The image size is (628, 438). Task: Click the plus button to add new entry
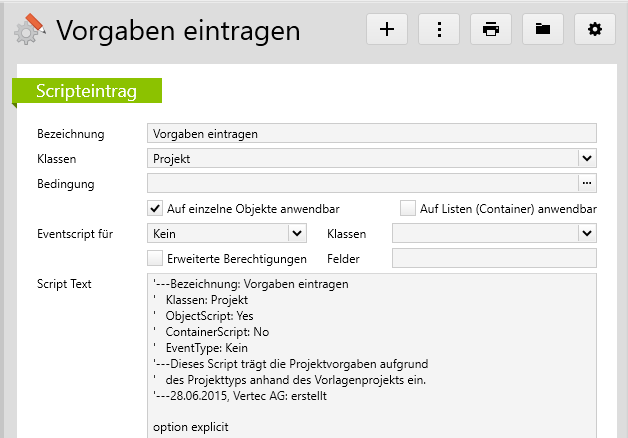pos(387,29)
